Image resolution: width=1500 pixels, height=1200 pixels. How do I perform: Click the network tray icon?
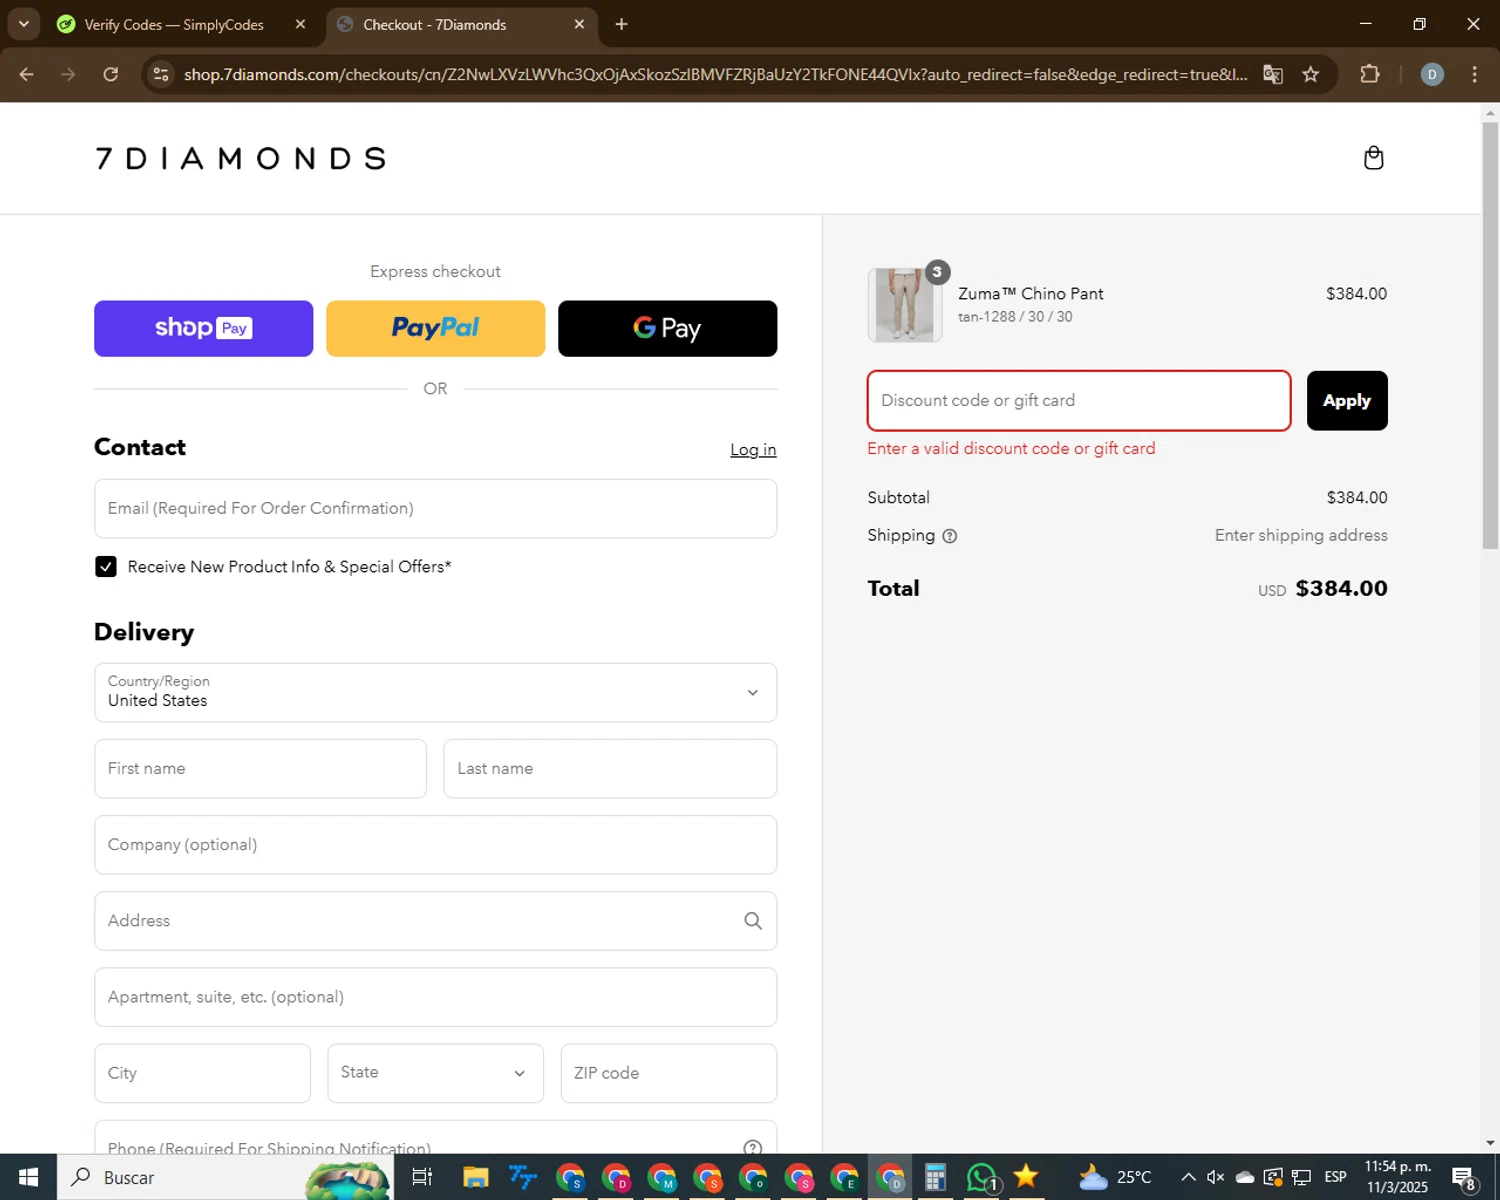pos(1301,1177)
